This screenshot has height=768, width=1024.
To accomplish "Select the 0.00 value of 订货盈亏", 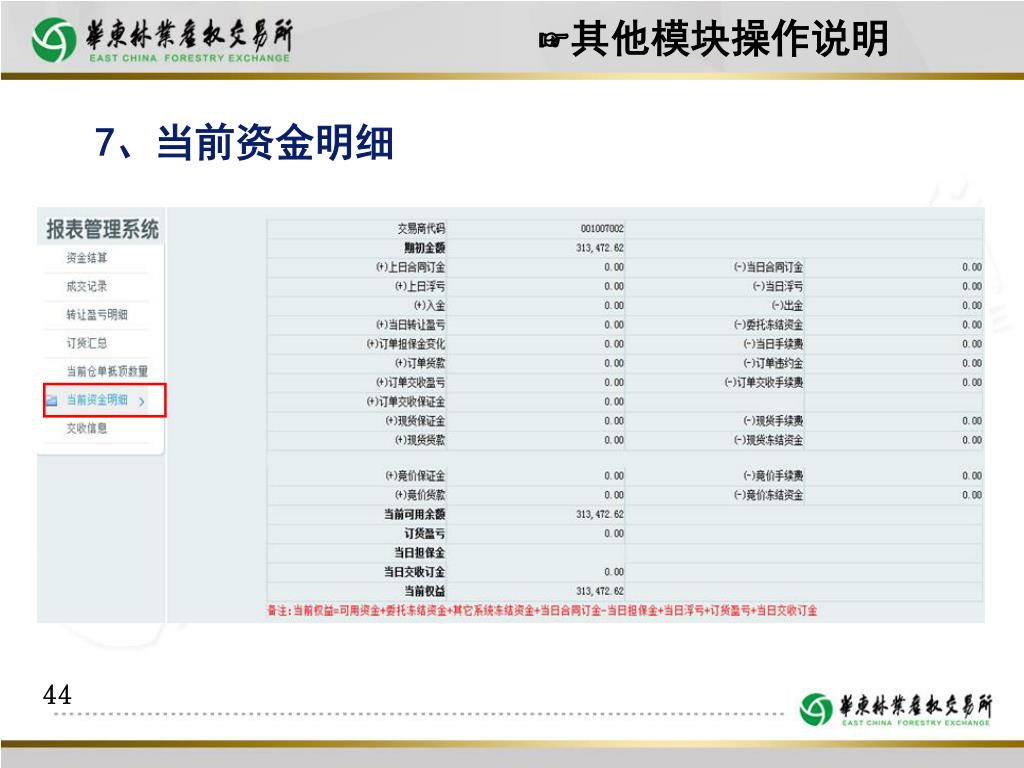I will pos(614,534).
